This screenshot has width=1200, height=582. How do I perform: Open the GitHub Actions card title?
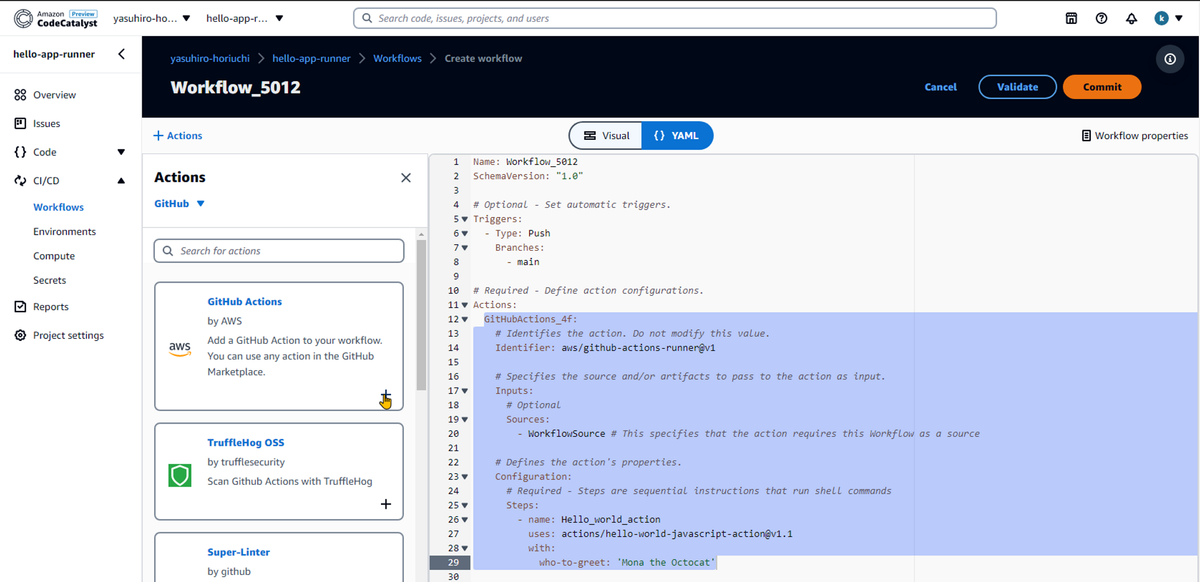pos(245,301)
